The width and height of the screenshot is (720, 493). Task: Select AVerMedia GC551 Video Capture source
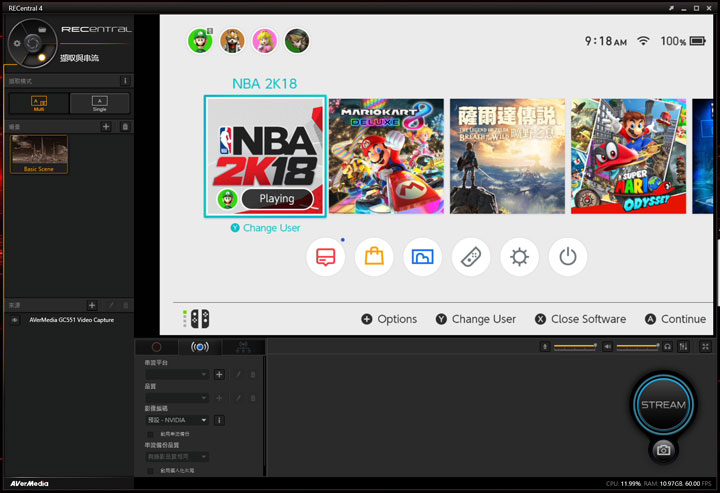[72, 320]
